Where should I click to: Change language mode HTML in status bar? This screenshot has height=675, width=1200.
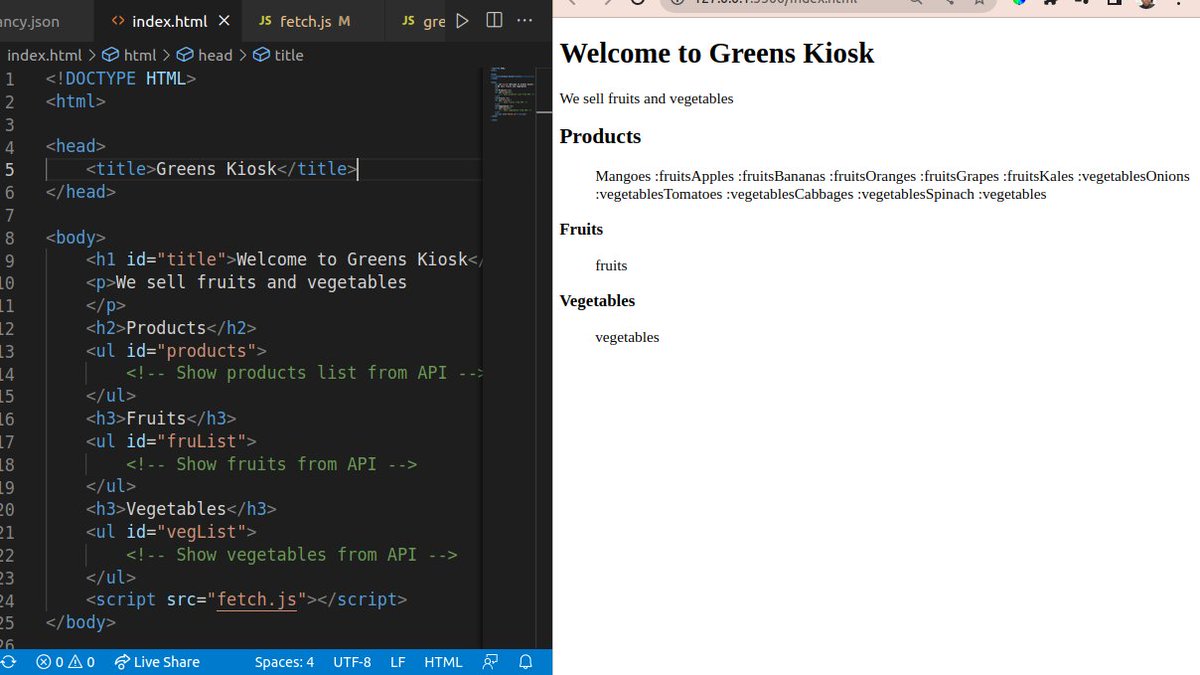click(443, 662)
